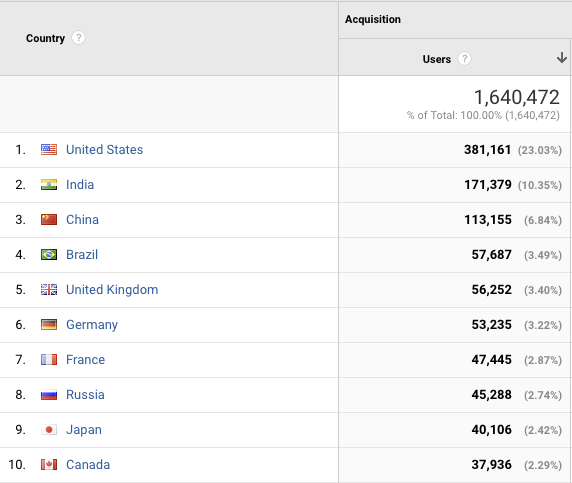Select the 37,936 users cell

tap(491, 465)
